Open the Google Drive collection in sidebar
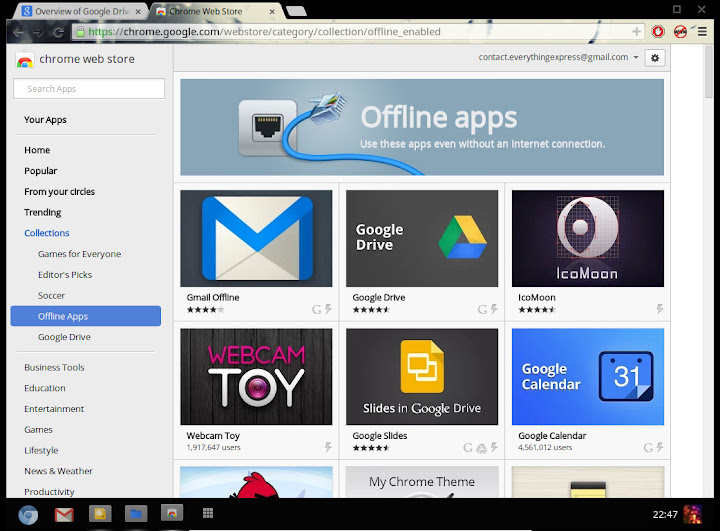 pos(64,337)
